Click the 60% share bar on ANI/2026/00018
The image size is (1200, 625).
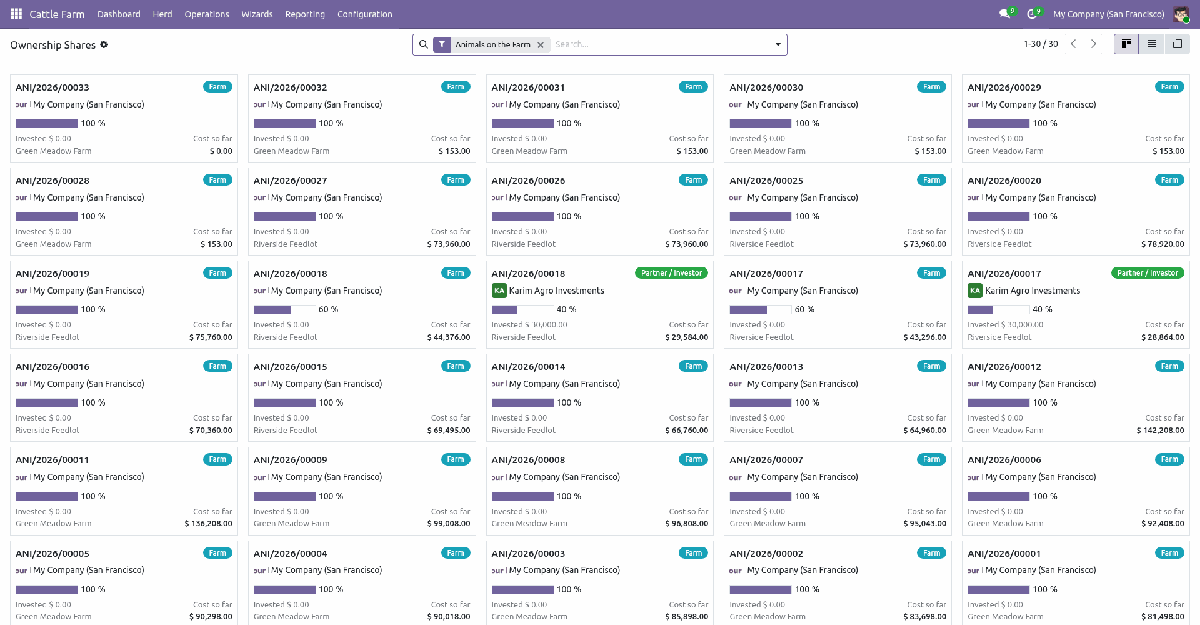point(285,309)
